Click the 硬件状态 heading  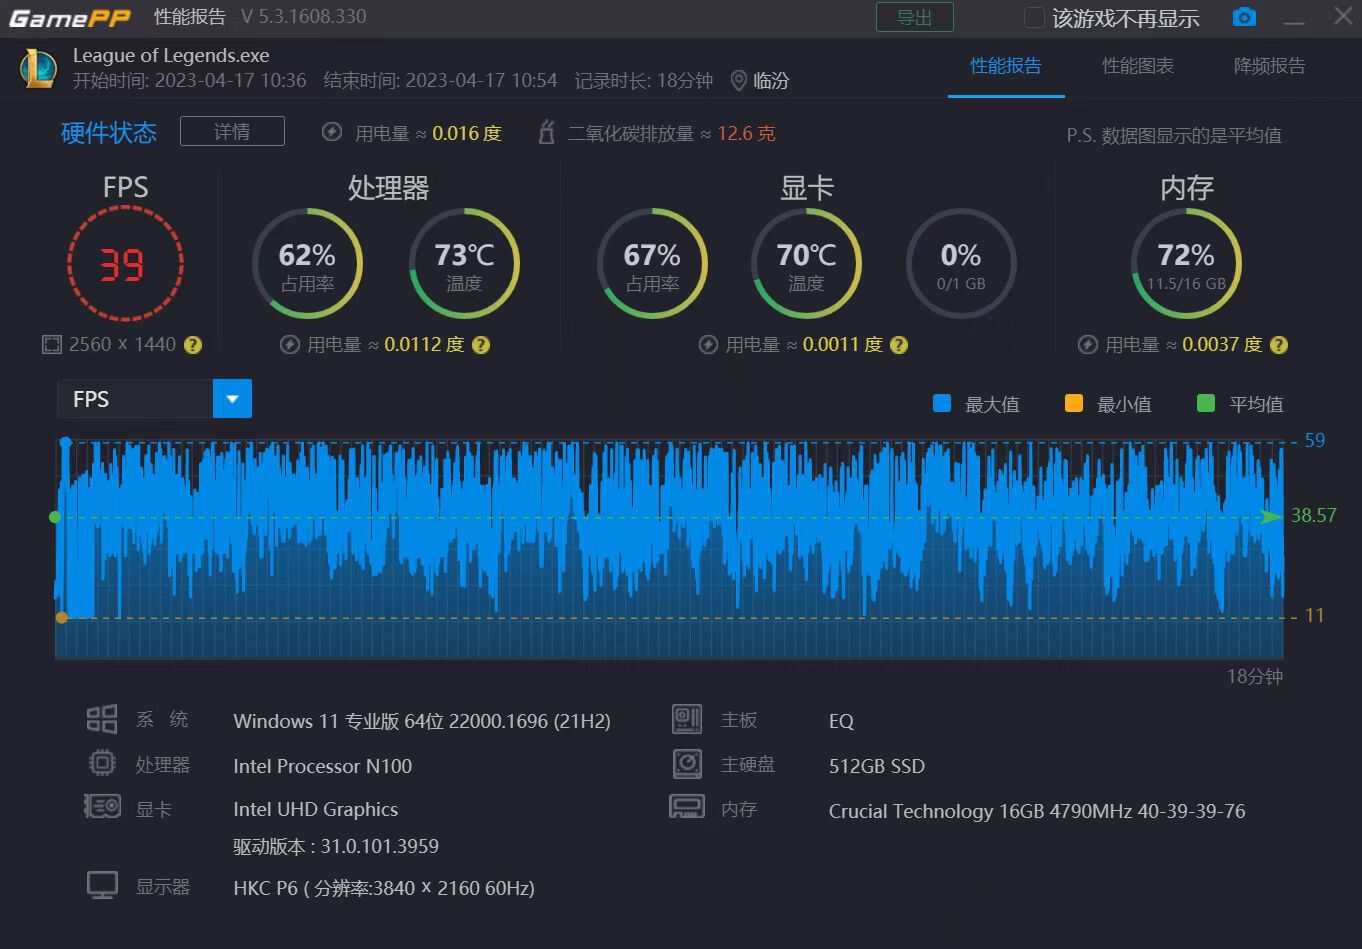[x=109, y=133]
